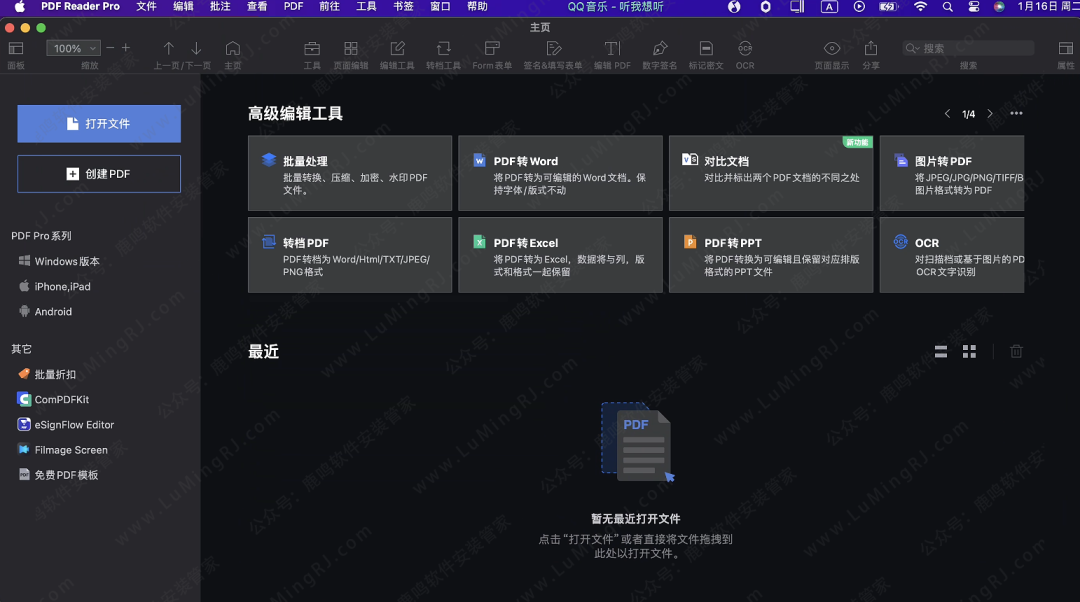Switch recent files to grid view
The image size is (1080, 602).
pyautogui.click(x=969, y=352)
